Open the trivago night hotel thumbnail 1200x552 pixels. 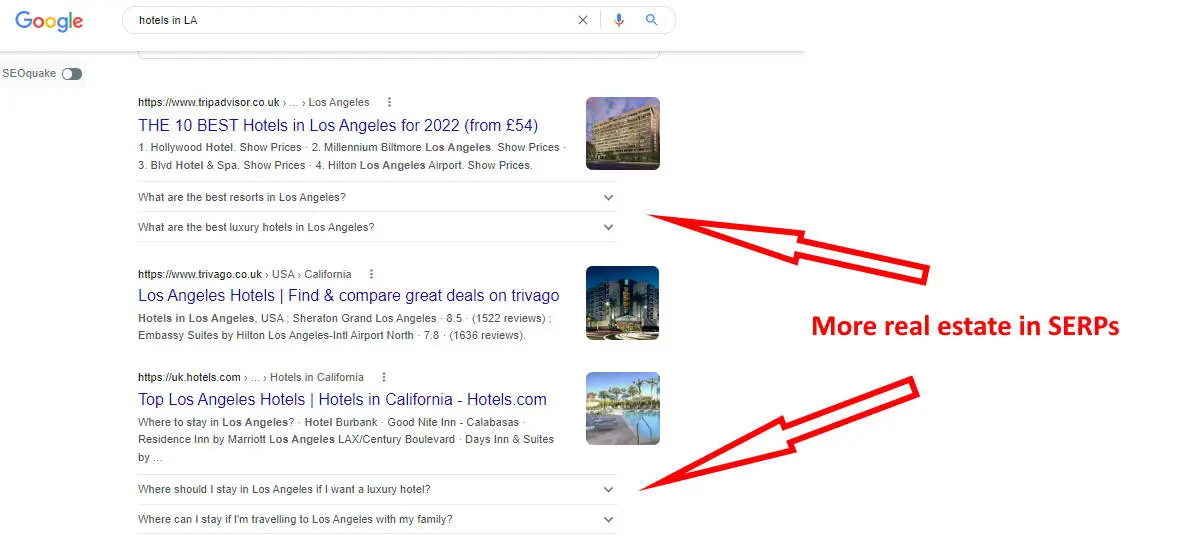click(x=623, y=303)
